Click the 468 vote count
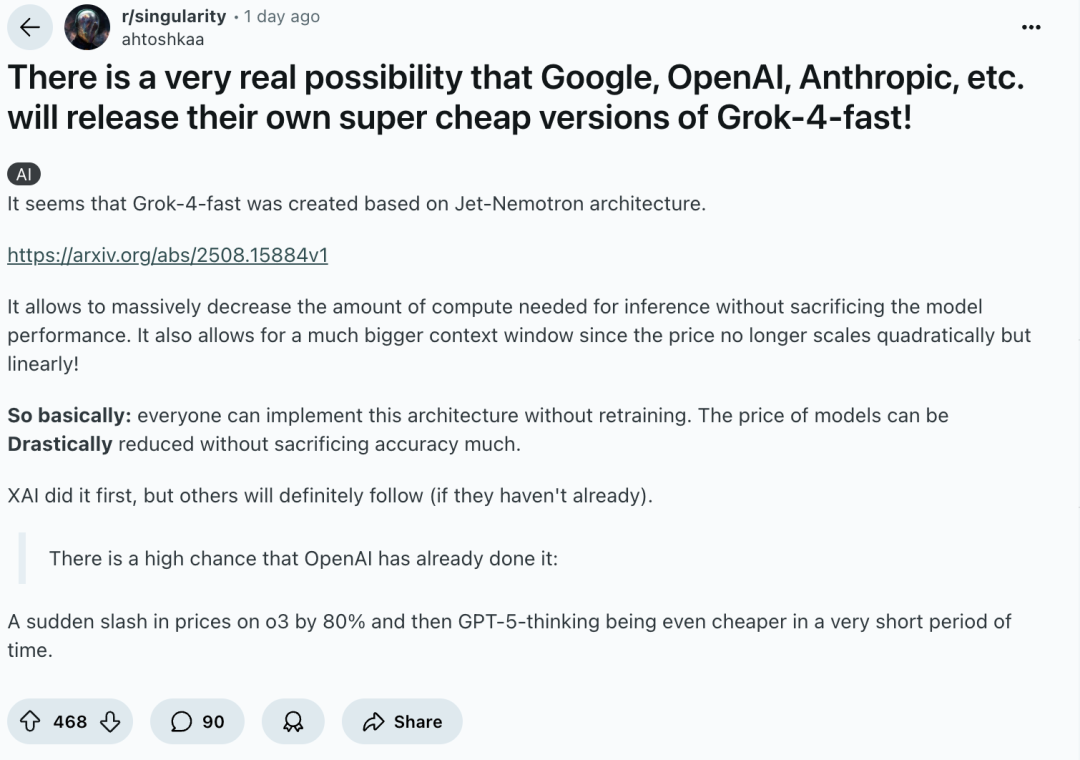Image resolution: width=1080 pixels, height=760 pixels. (x=70, y=722)
